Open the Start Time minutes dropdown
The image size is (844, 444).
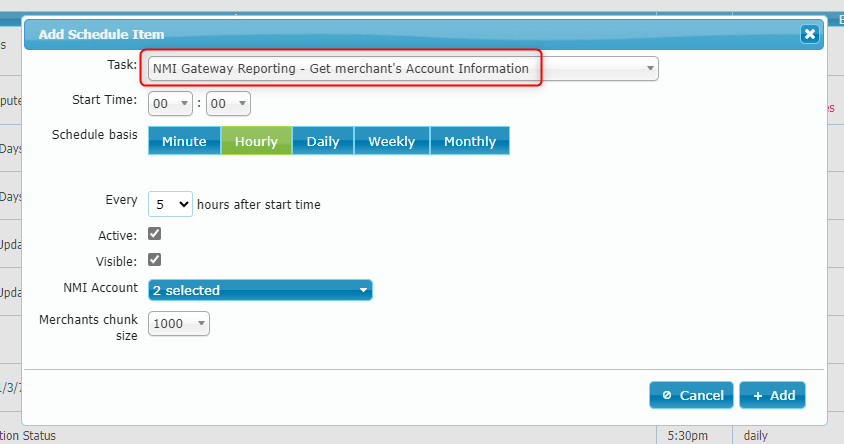[x=228, y=103]
